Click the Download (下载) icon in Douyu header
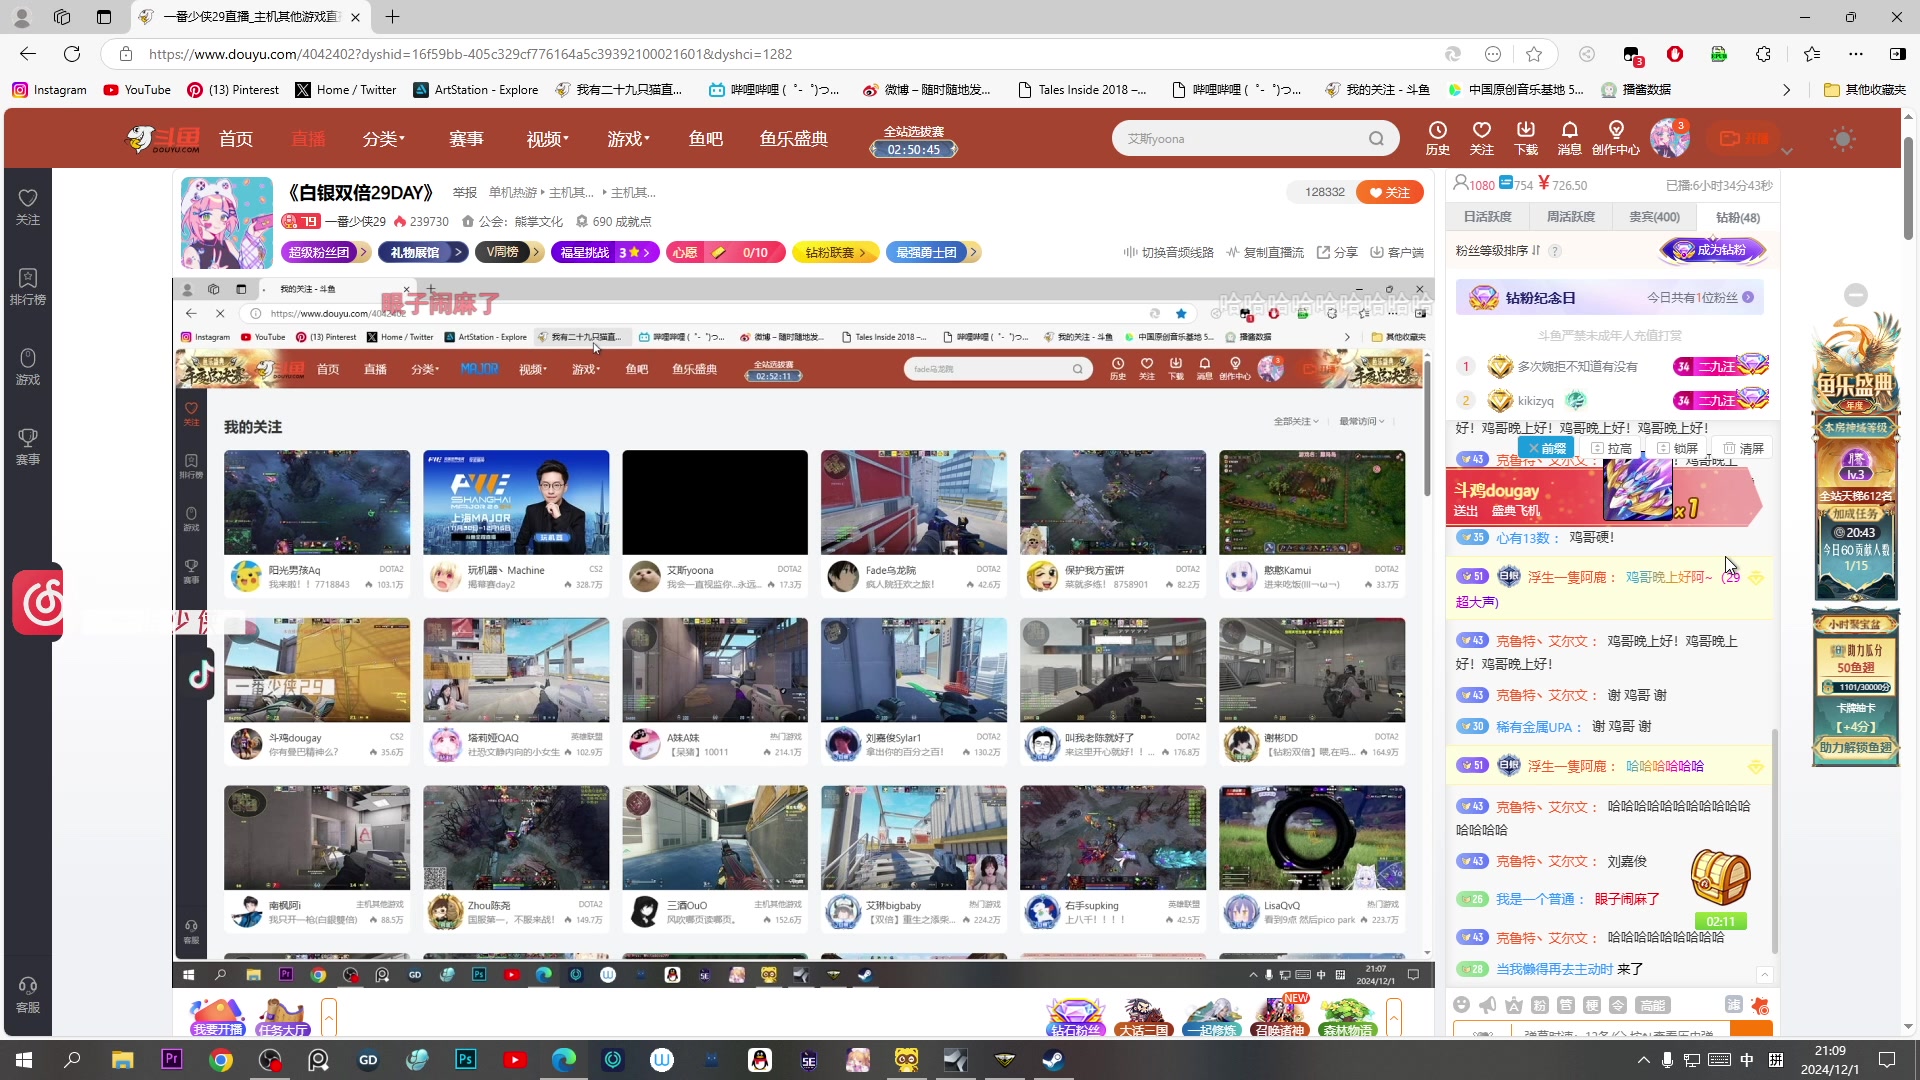Image resolution: width=1920 pixels, height=1080 pixels. 1525,138
